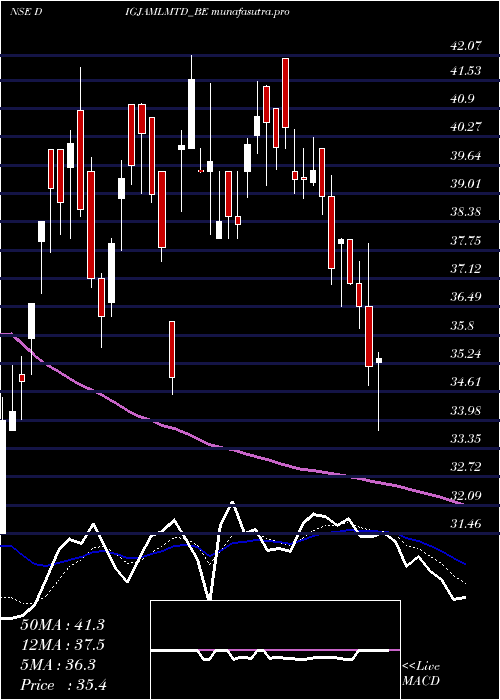Click the 36.49 price axis label
This screenshot has height=700, width=500.
pyautogui.click(x=467, y=297)
